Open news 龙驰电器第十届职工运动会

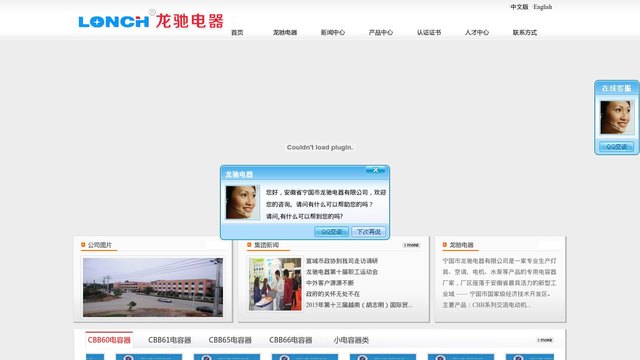(342, 272)
